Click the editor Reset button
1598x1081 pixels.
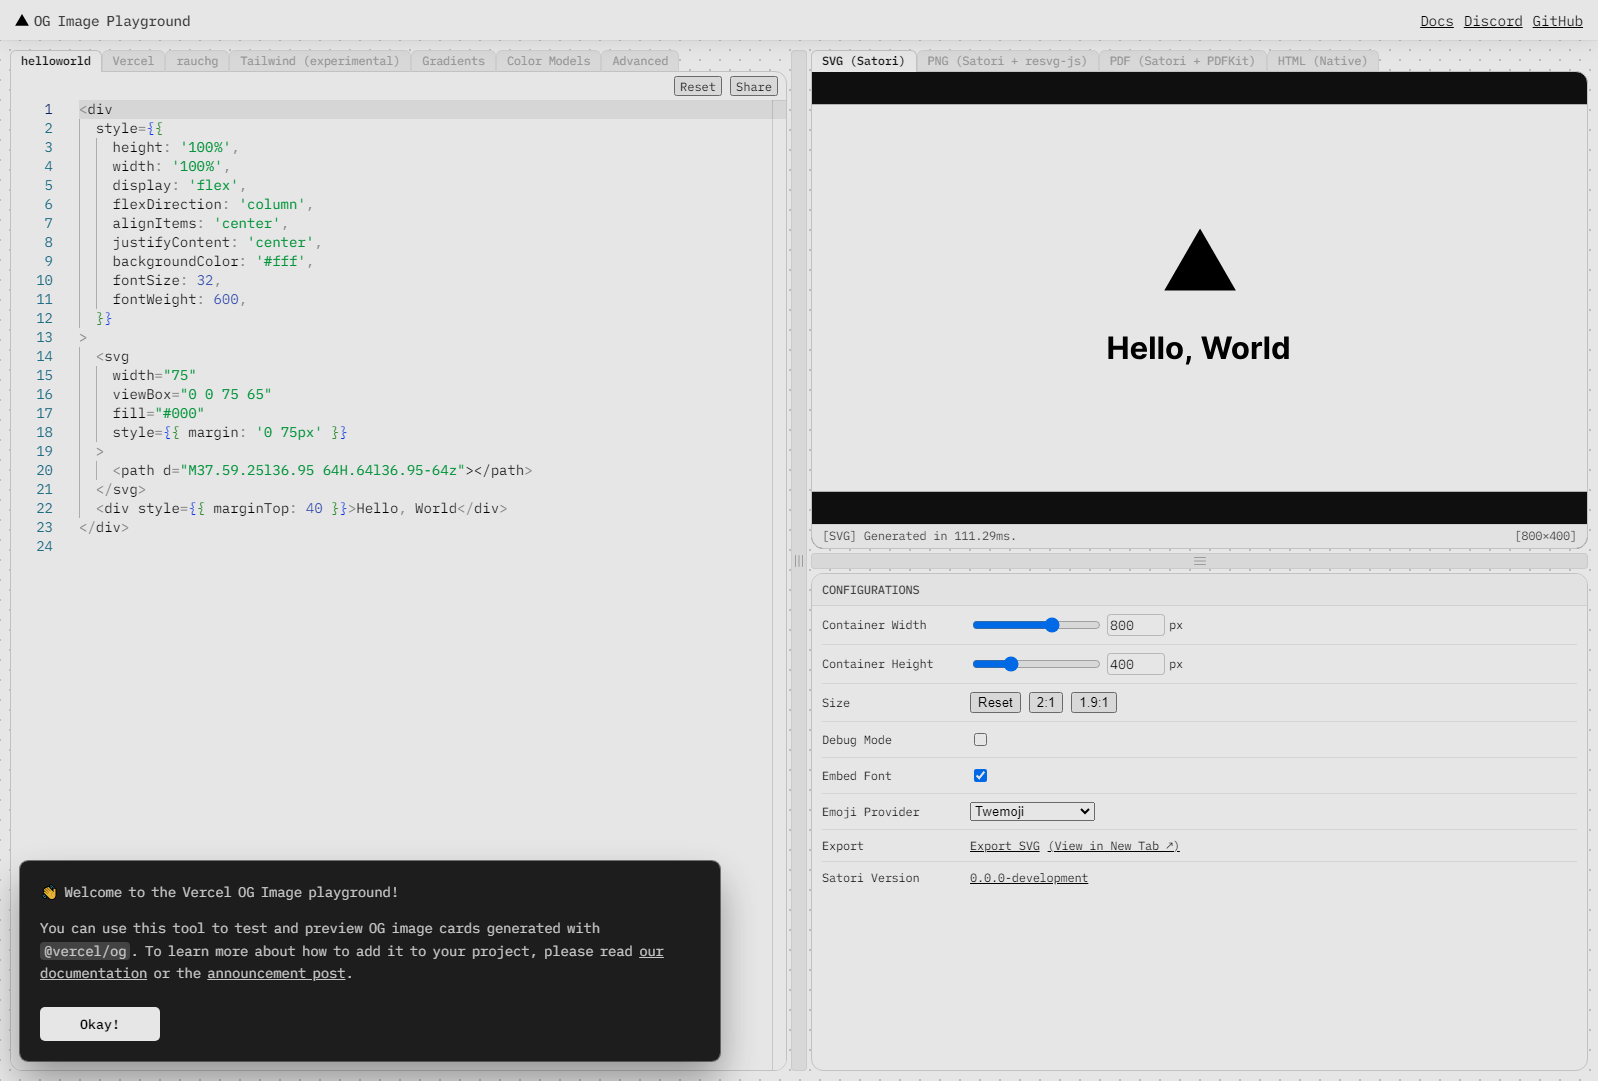coord(698,87)
